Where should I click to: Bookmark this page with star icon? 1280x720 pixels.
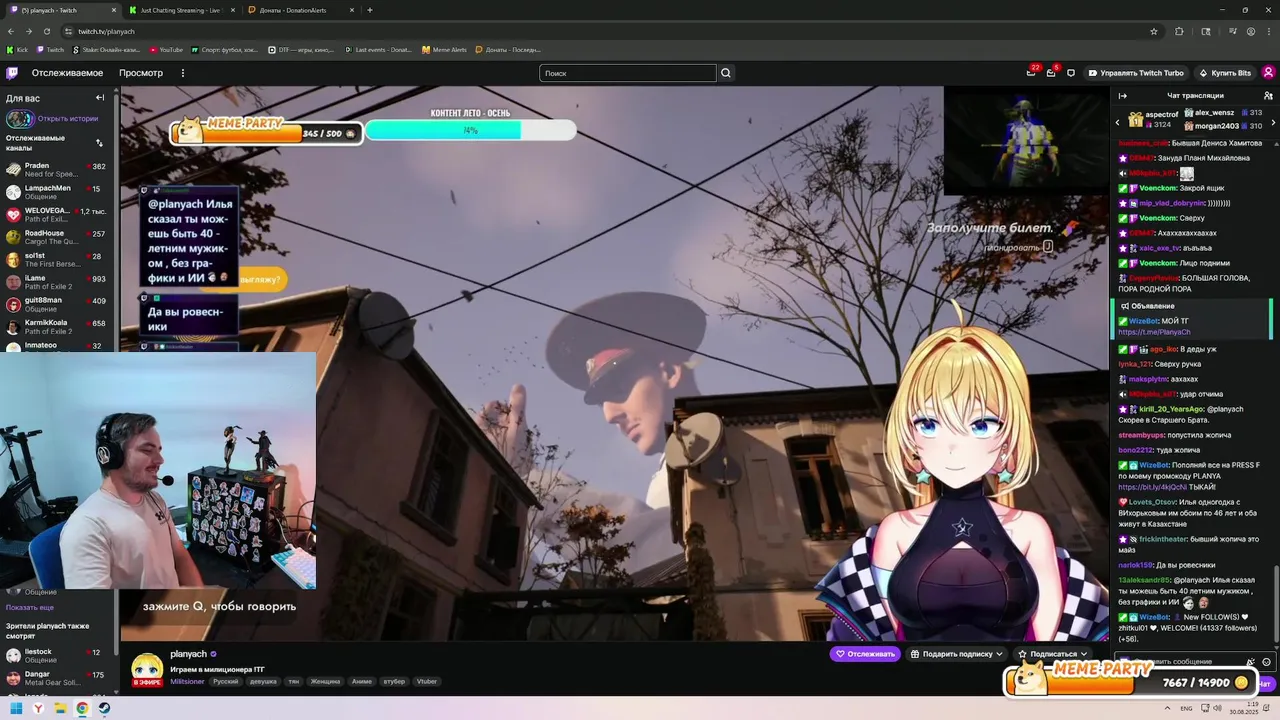pyautogui.click(x=1153, y=31)
